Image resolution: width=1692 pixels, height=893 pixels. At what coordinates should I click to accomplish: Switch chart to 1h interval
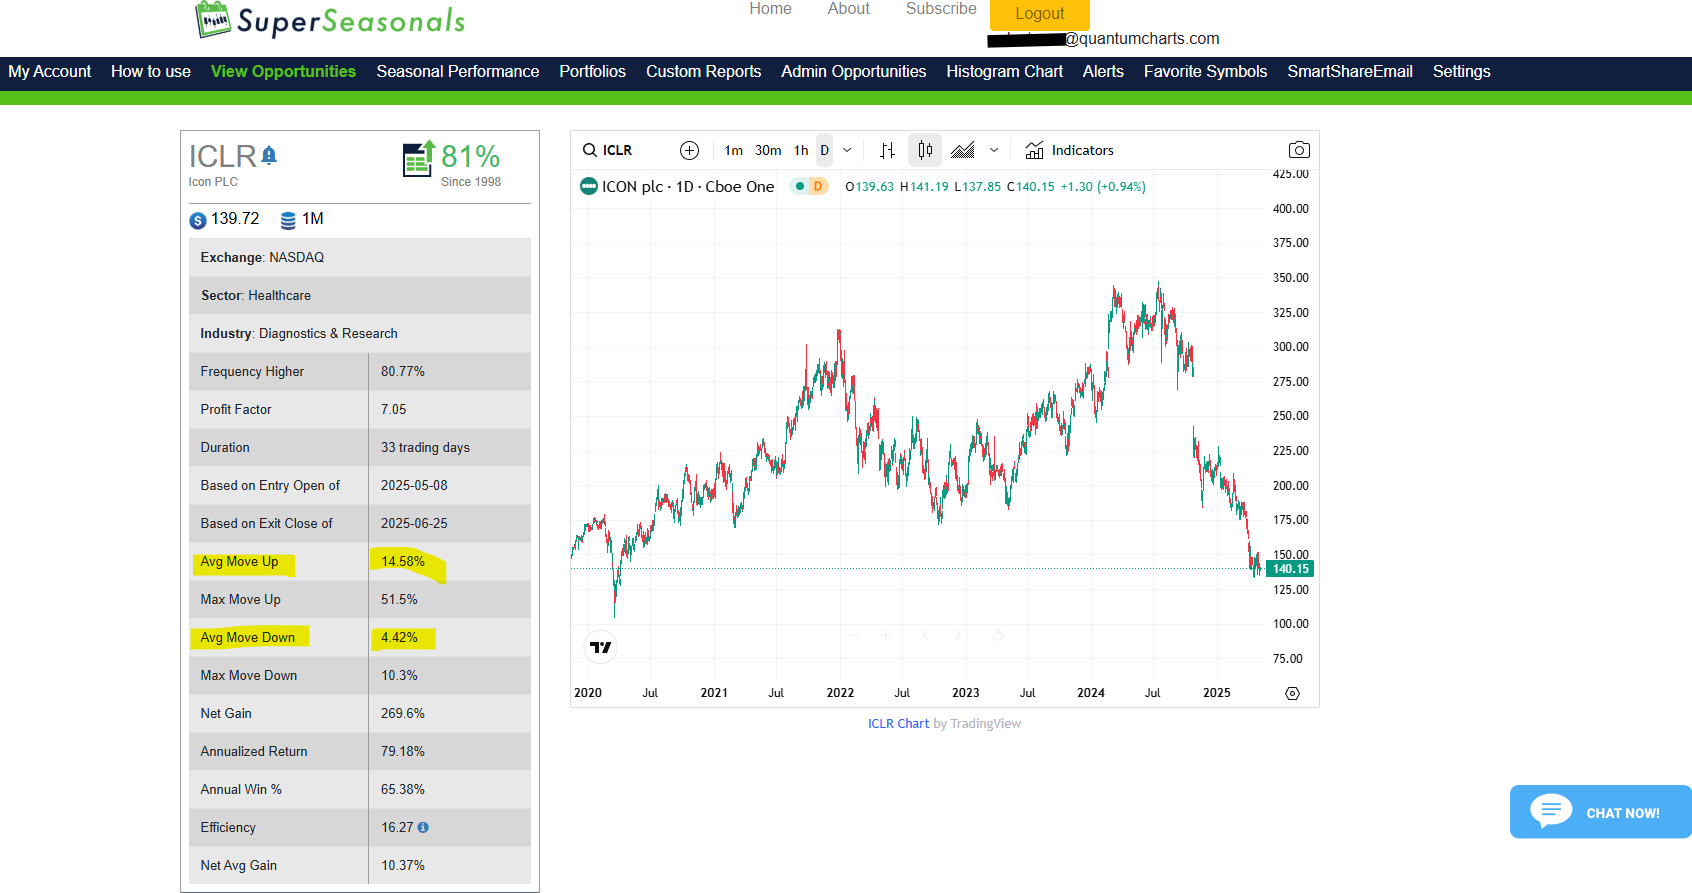801,150
